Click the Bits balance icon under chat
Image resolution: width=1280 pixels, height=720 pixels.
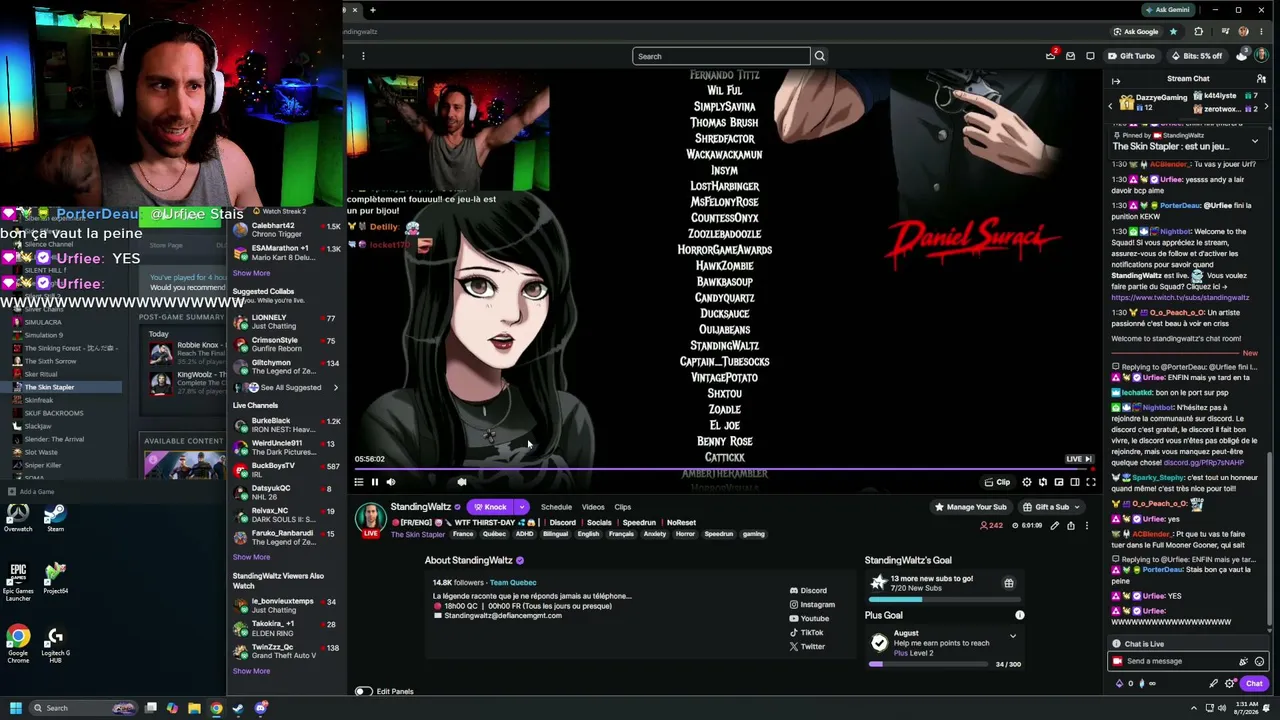tap(1119, 684)
